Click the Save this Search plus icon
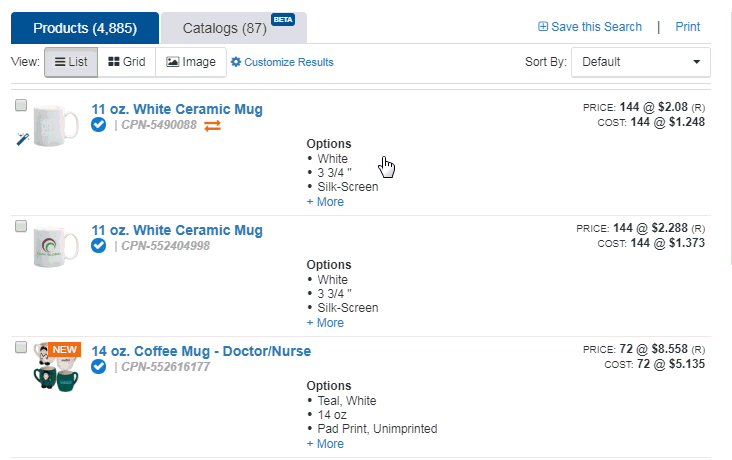This screenshot has height=460, width=732. [x=542, y=27]
